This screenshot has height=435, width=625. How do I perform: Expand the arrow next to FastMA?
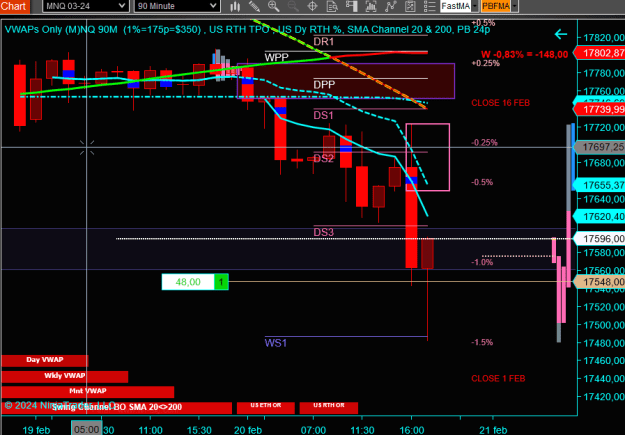pyautogui.click(x=475, y=6)
